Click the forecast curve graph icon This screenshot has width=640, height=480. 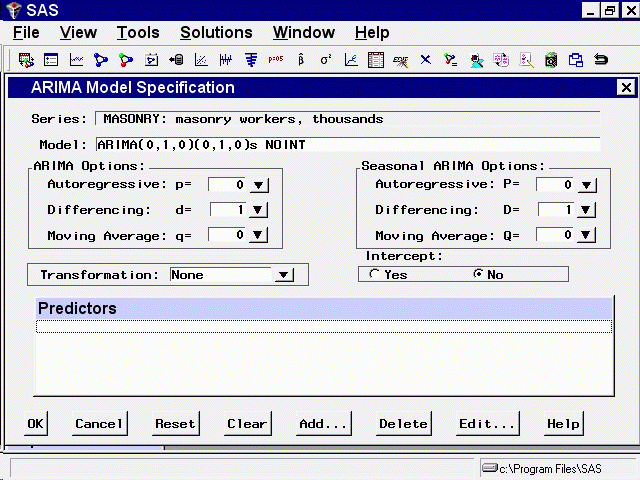(351, 60)
